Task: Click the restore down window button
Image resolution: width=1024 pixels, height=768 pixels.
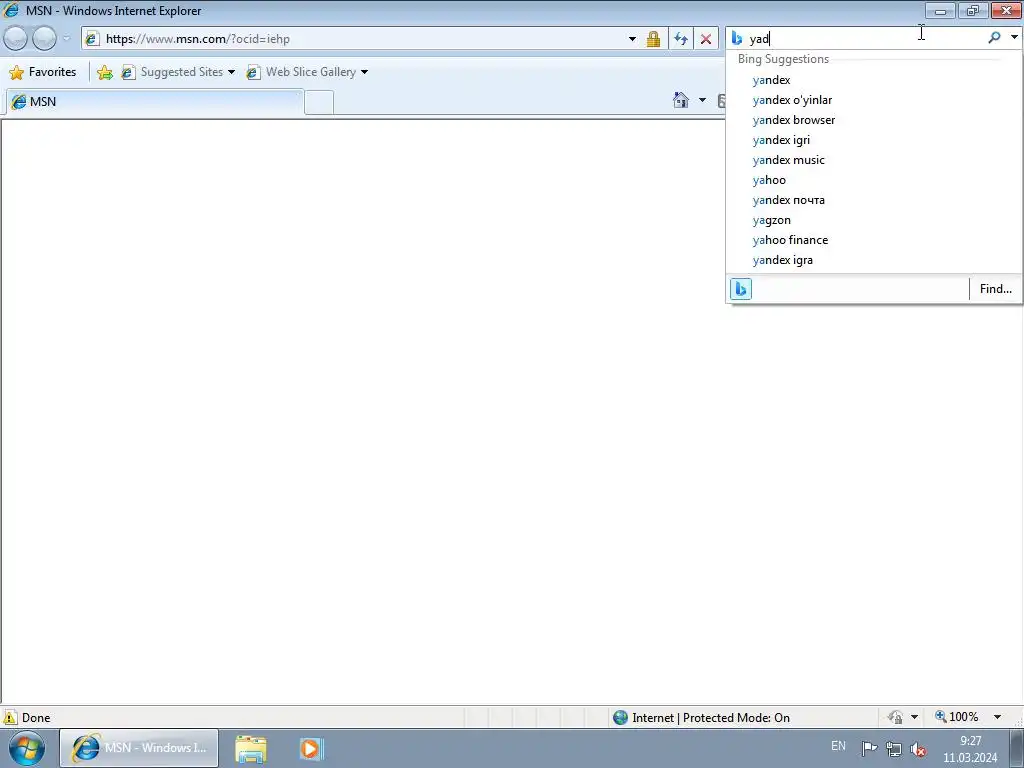Action: point(973,10)
